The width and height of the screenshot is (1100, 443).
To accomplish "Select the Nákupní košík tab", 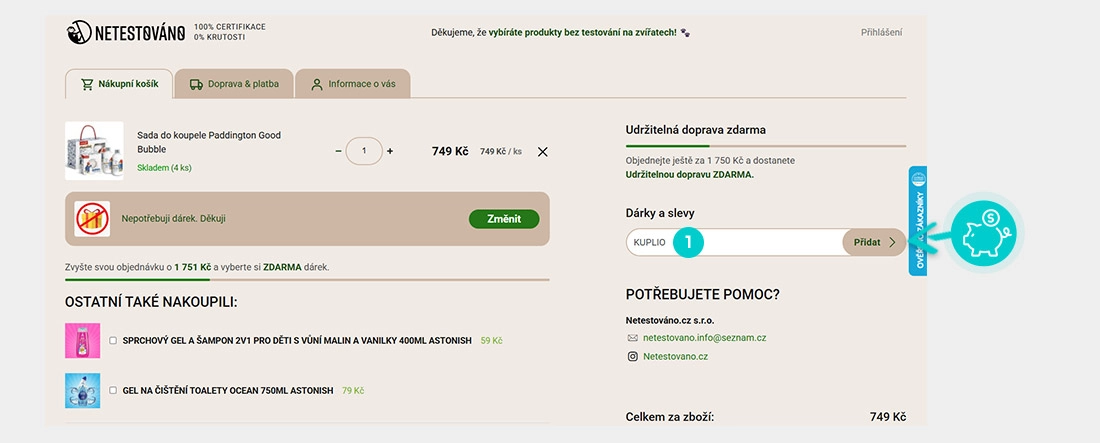I will 119,84.
